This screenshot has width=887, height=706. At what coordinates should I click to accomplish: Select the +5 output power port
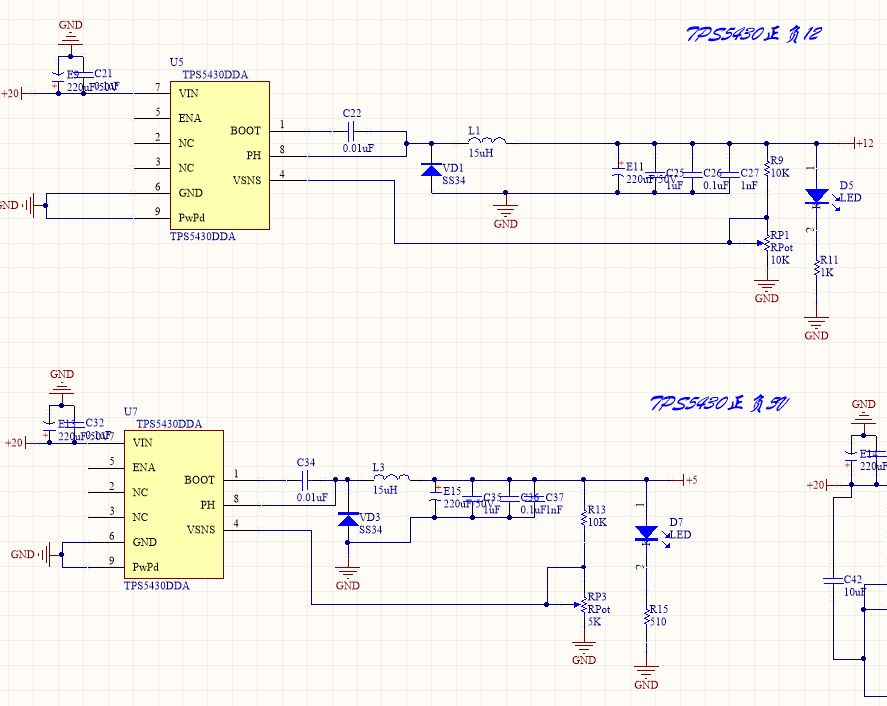point(691,480)
